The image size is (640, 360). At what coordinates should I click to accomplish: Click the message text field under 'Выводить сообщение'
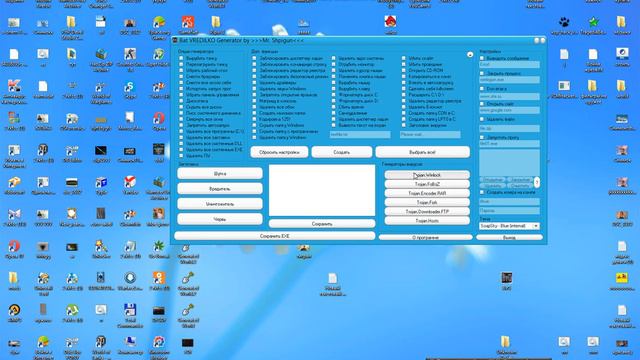[509, 64]
